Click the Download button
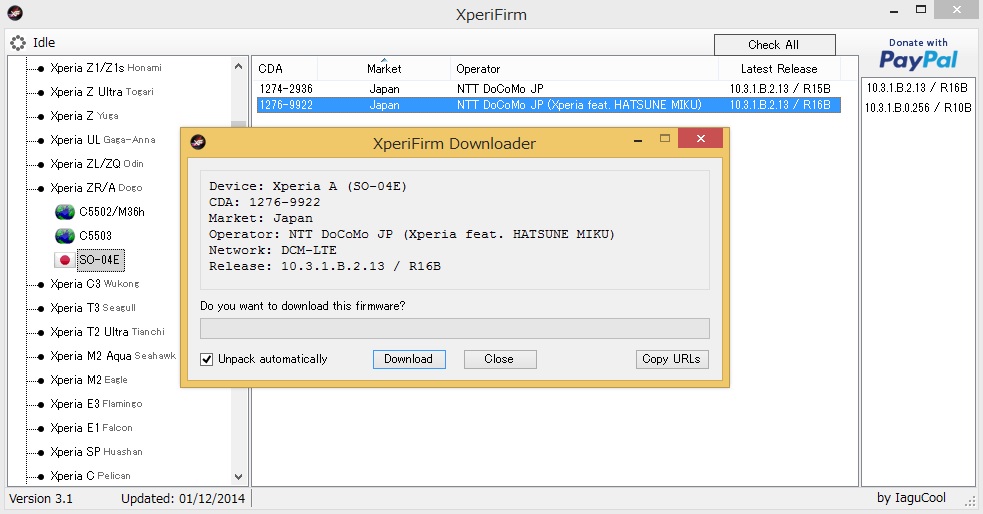Viewport: 983px width, 514px height. pyautogui.click(x=409, y=359)
